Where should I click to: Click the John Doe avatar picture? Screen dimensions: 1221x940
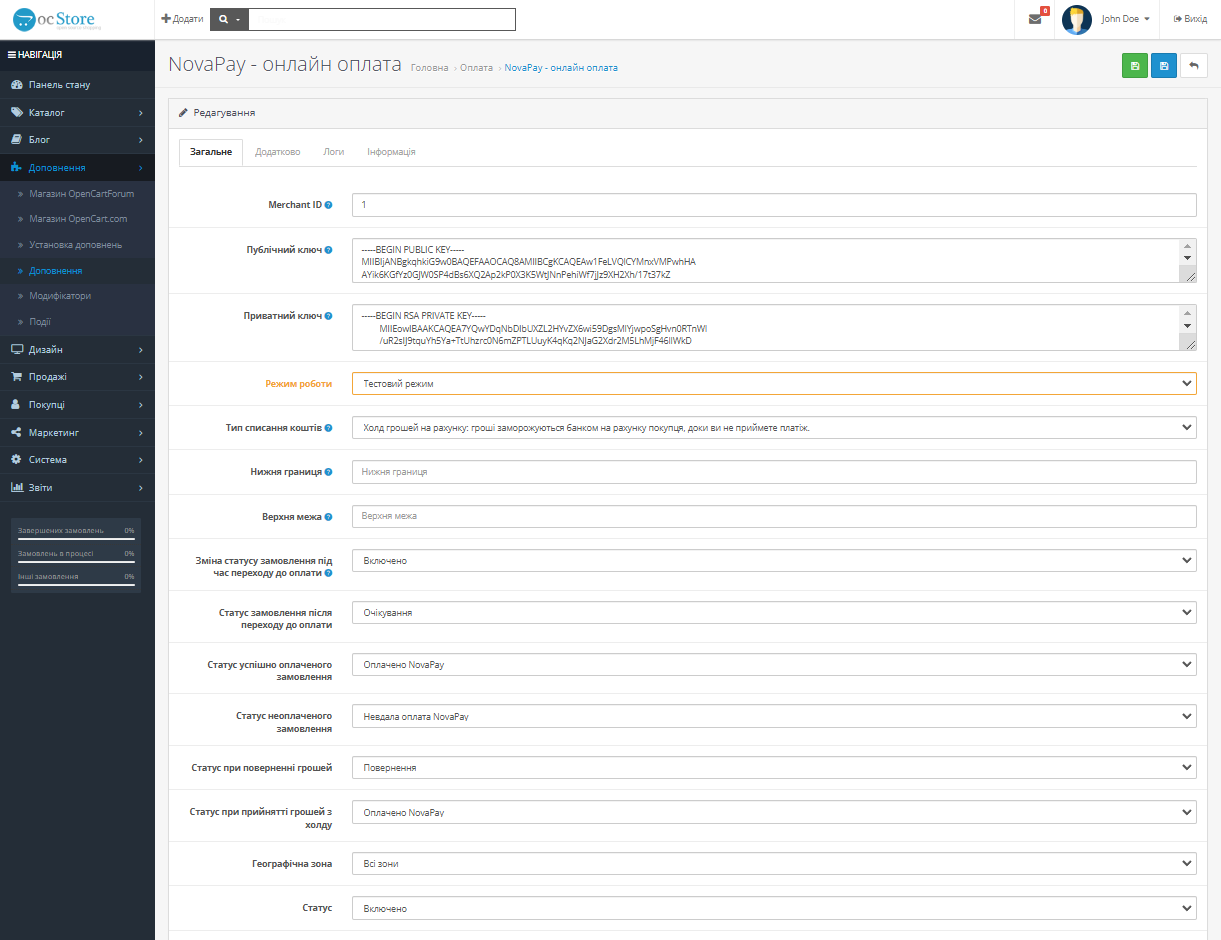pos(1077,19)
